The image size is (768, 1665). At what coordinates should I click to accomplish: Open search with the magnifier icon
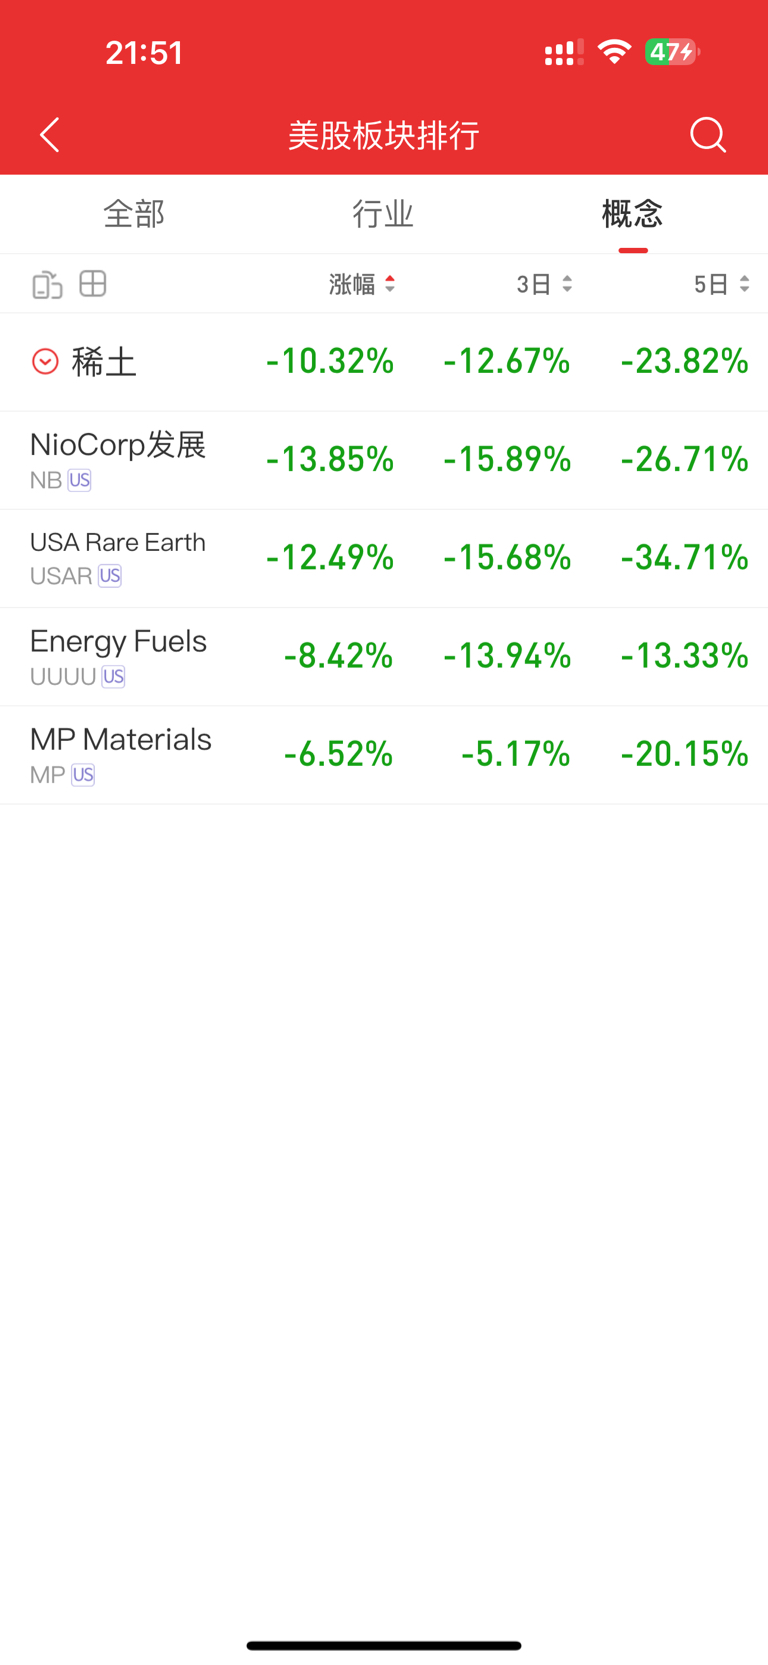point(708,135)
